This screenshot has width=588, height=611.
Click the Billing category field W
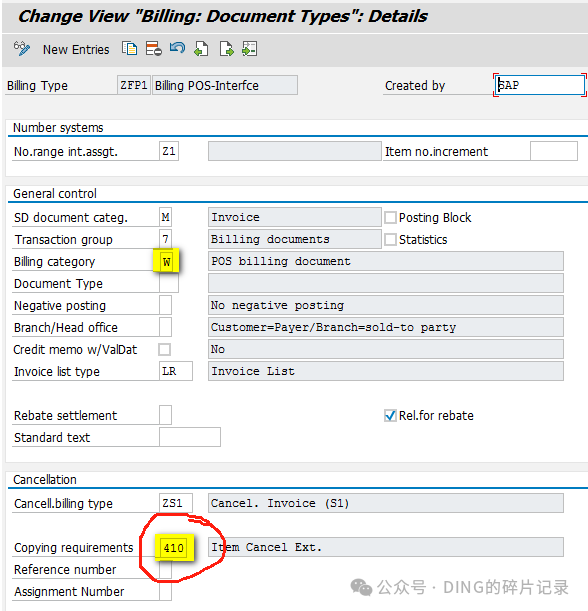coord(166,261)
